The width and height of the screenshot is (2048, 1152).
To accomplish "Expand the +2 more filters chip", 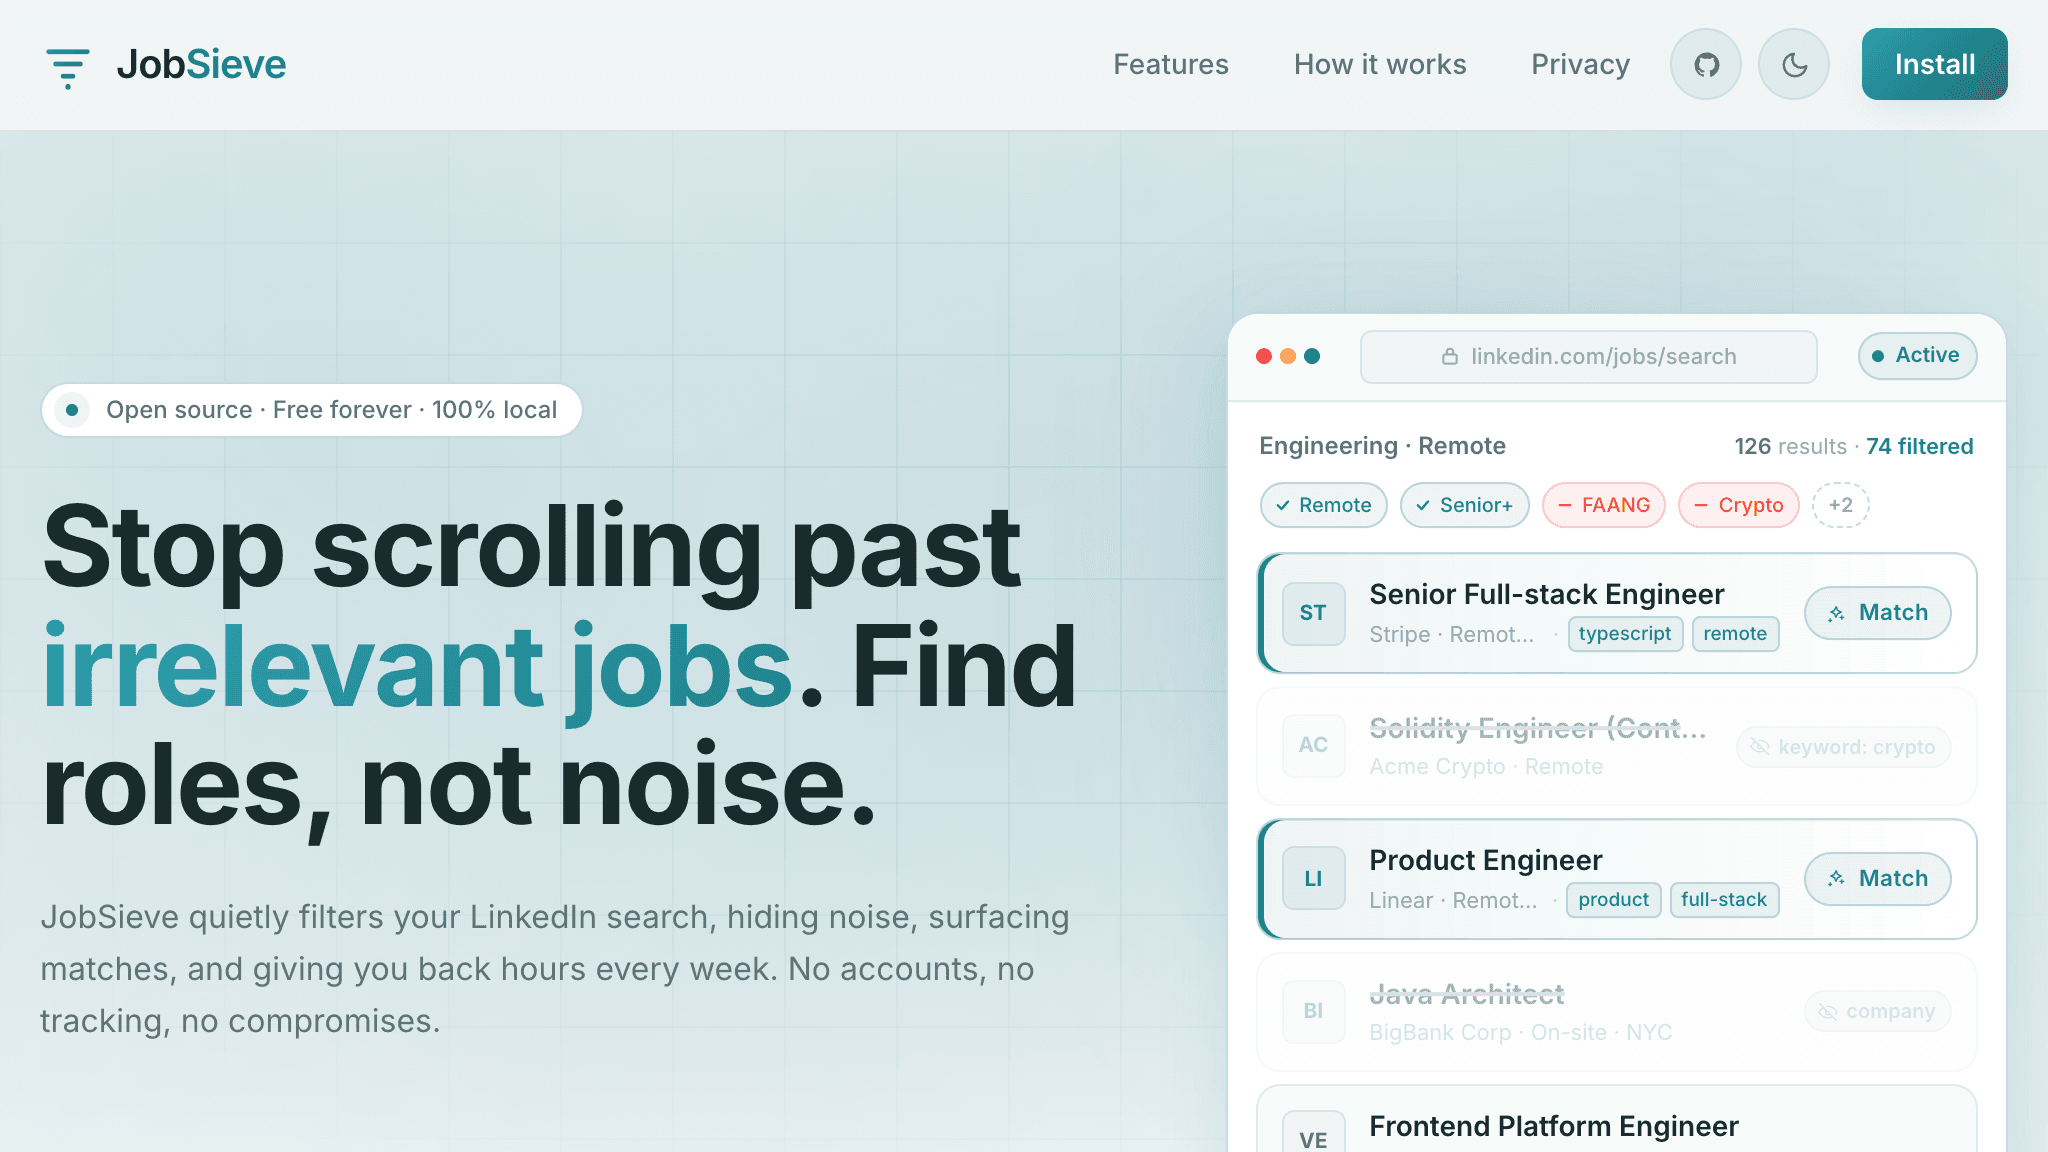I will 1841,505.
